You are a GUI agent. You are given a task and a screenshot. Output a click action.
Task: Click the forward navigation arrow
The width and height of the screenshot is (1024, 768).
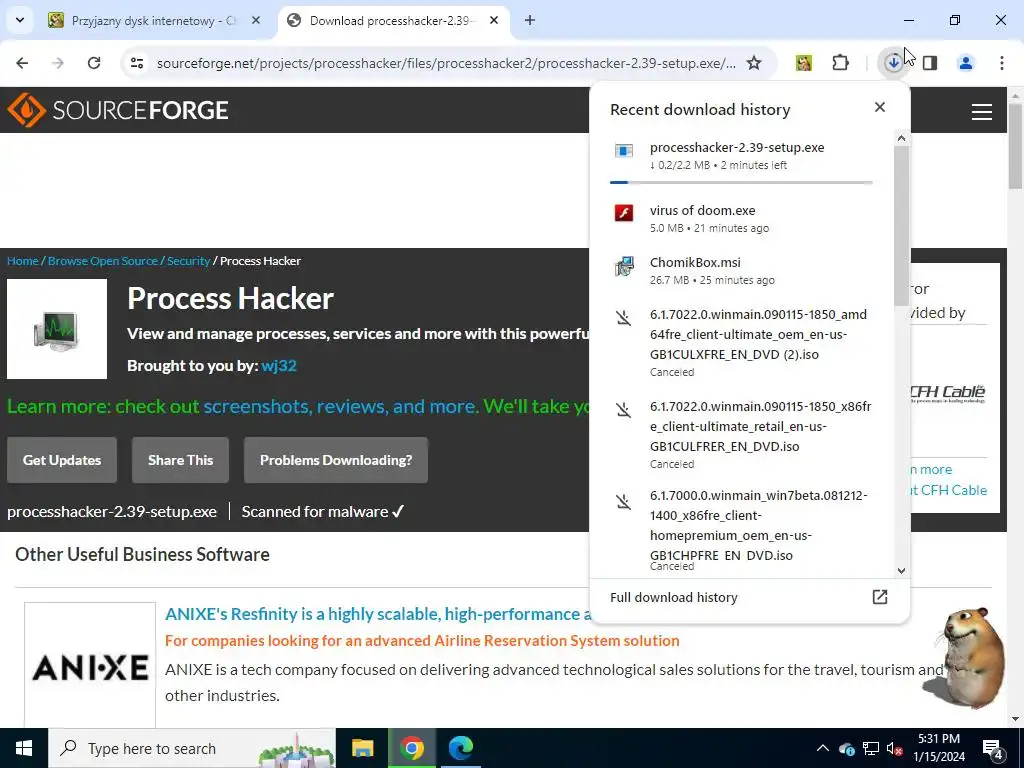pyautogui.click(x=58, y=63)
